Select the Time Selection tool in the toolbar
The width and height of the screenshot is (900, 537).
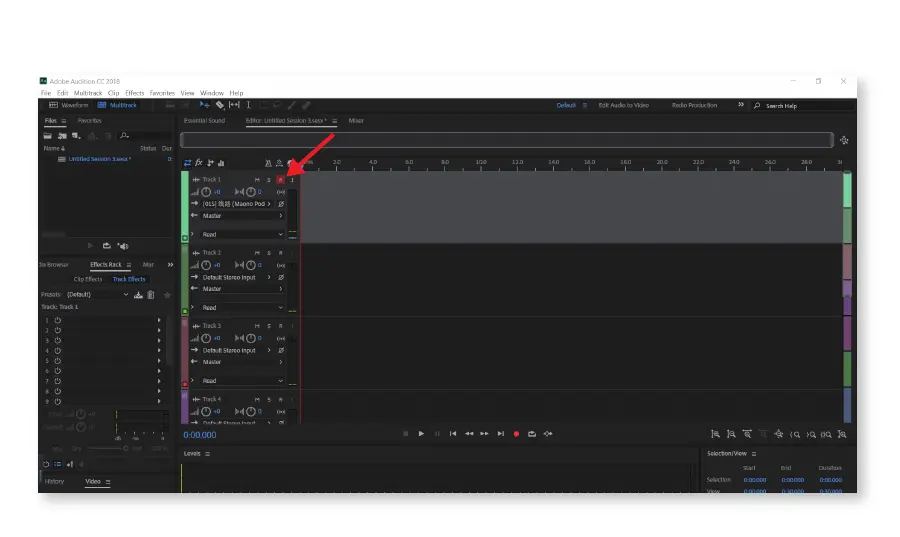[x=249, y=105]
